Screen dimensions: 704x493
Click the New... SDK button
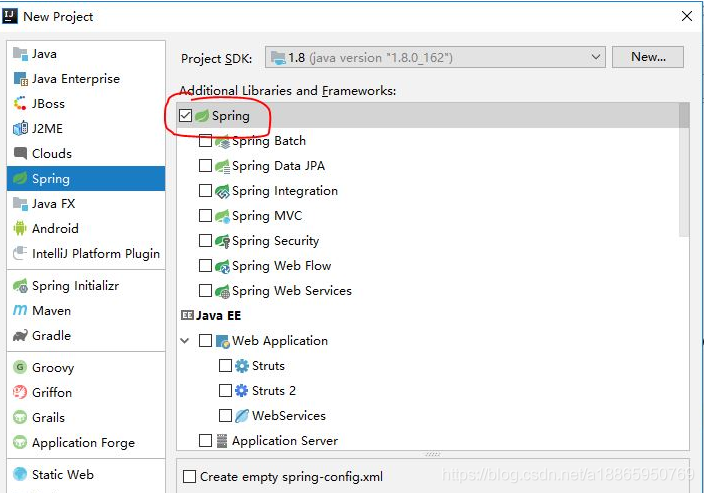click(648, 57)
